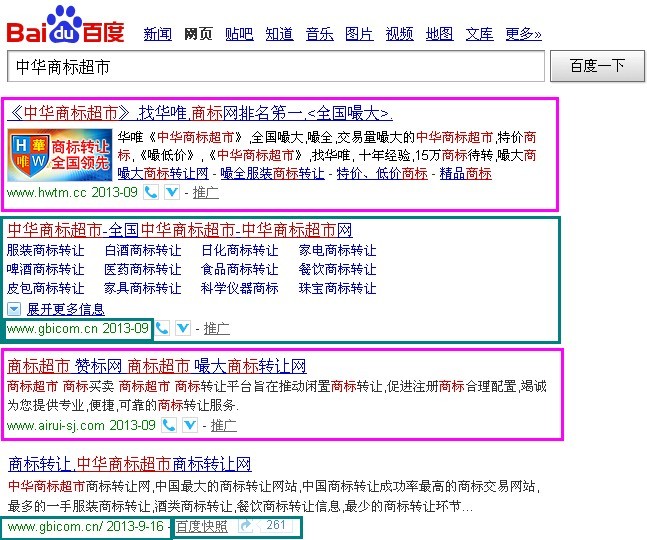Click the V verification icon beside www.gbicom.cn 2013-09

coord(183,328)
